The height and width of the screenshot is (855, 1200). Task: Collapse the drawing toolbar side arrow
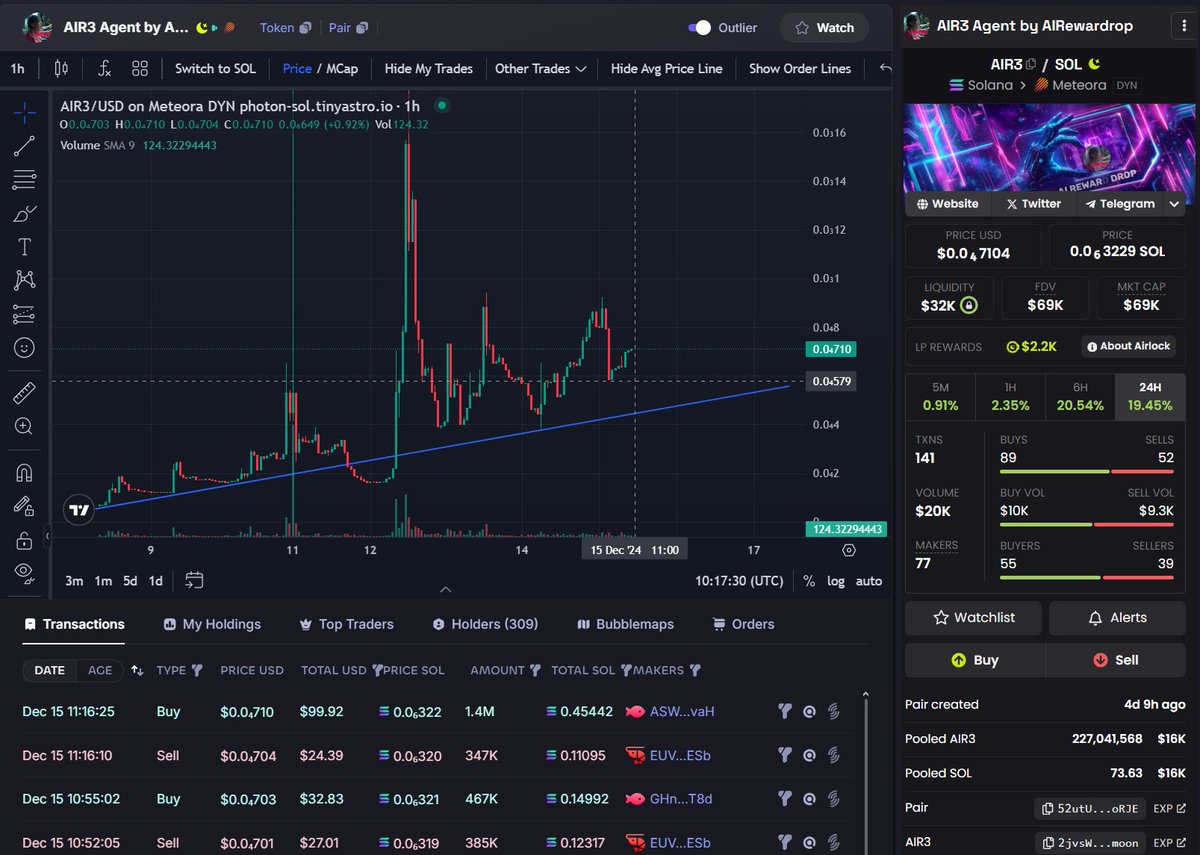pyautogui.click(x=47, y=536)
